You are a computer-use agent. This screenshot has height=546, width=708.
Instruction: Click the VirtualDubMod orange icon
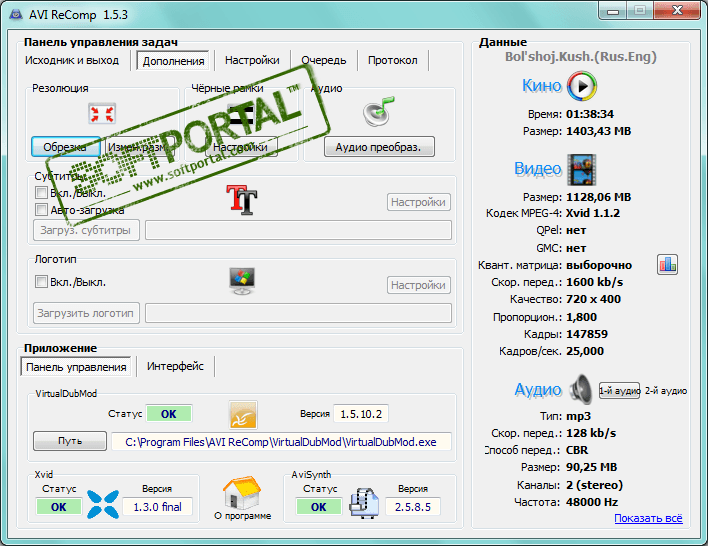click(243, 415)
